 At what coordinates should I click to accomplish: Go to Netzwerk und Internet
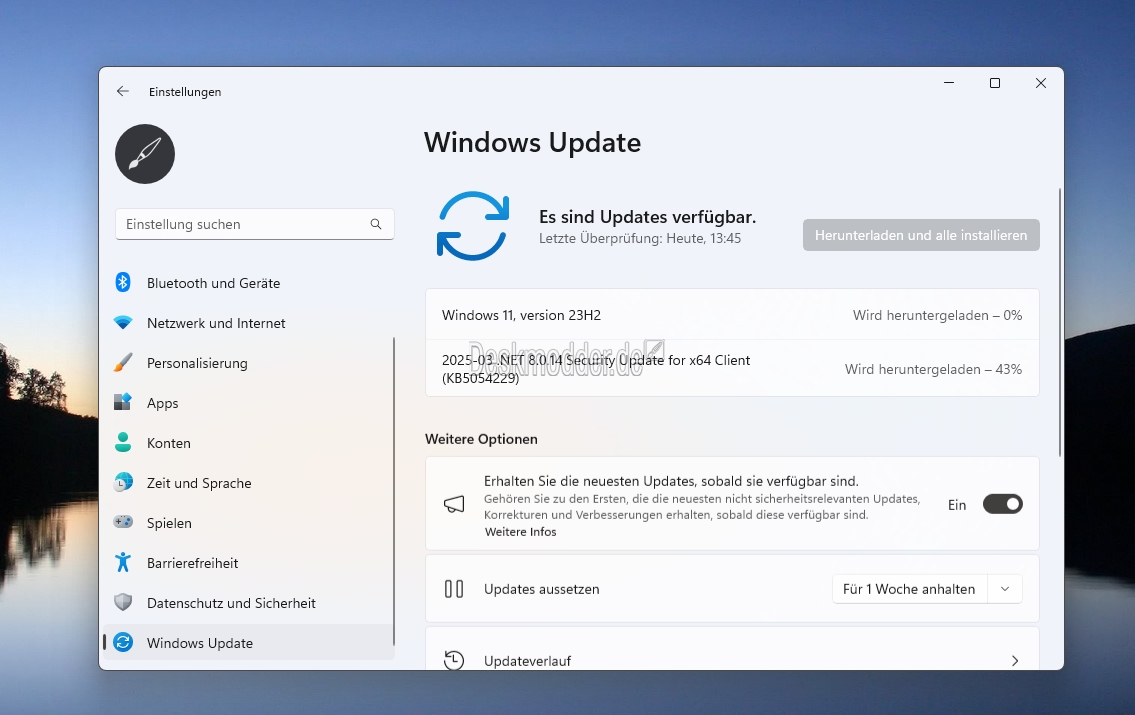[249, 323]
